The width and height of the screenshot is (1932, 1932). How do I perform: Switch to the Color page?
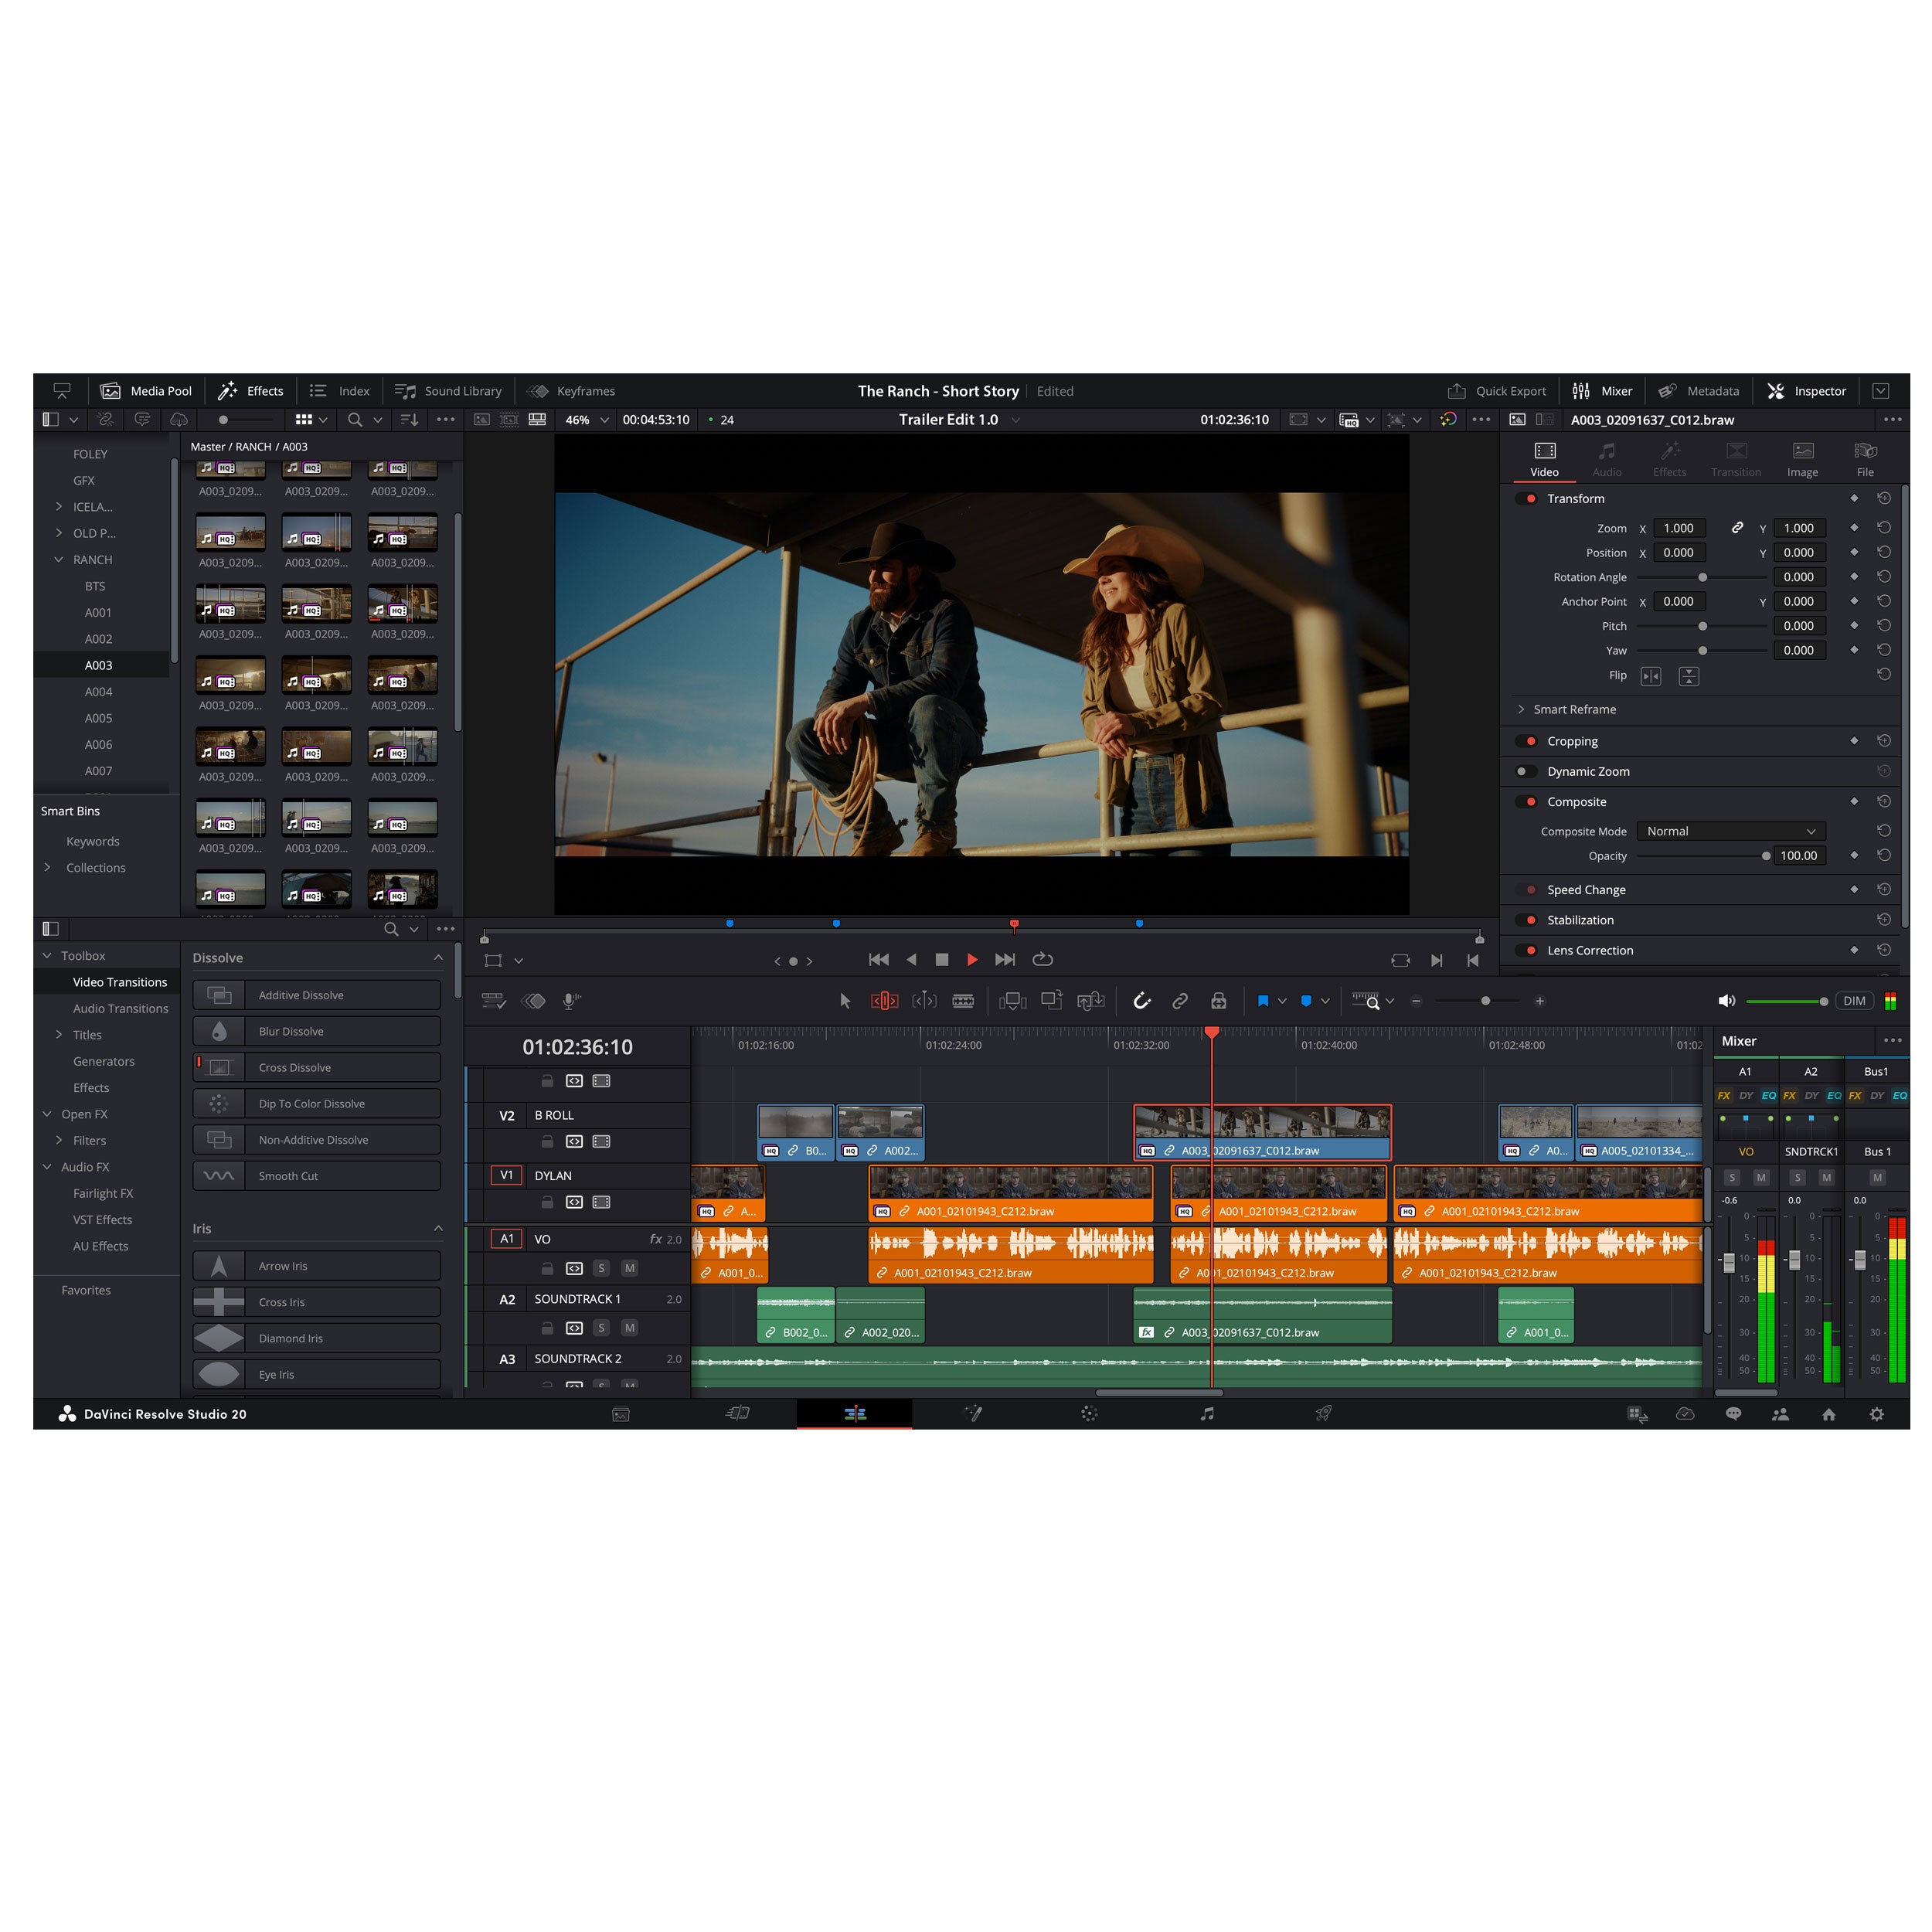point(1088,1414)
